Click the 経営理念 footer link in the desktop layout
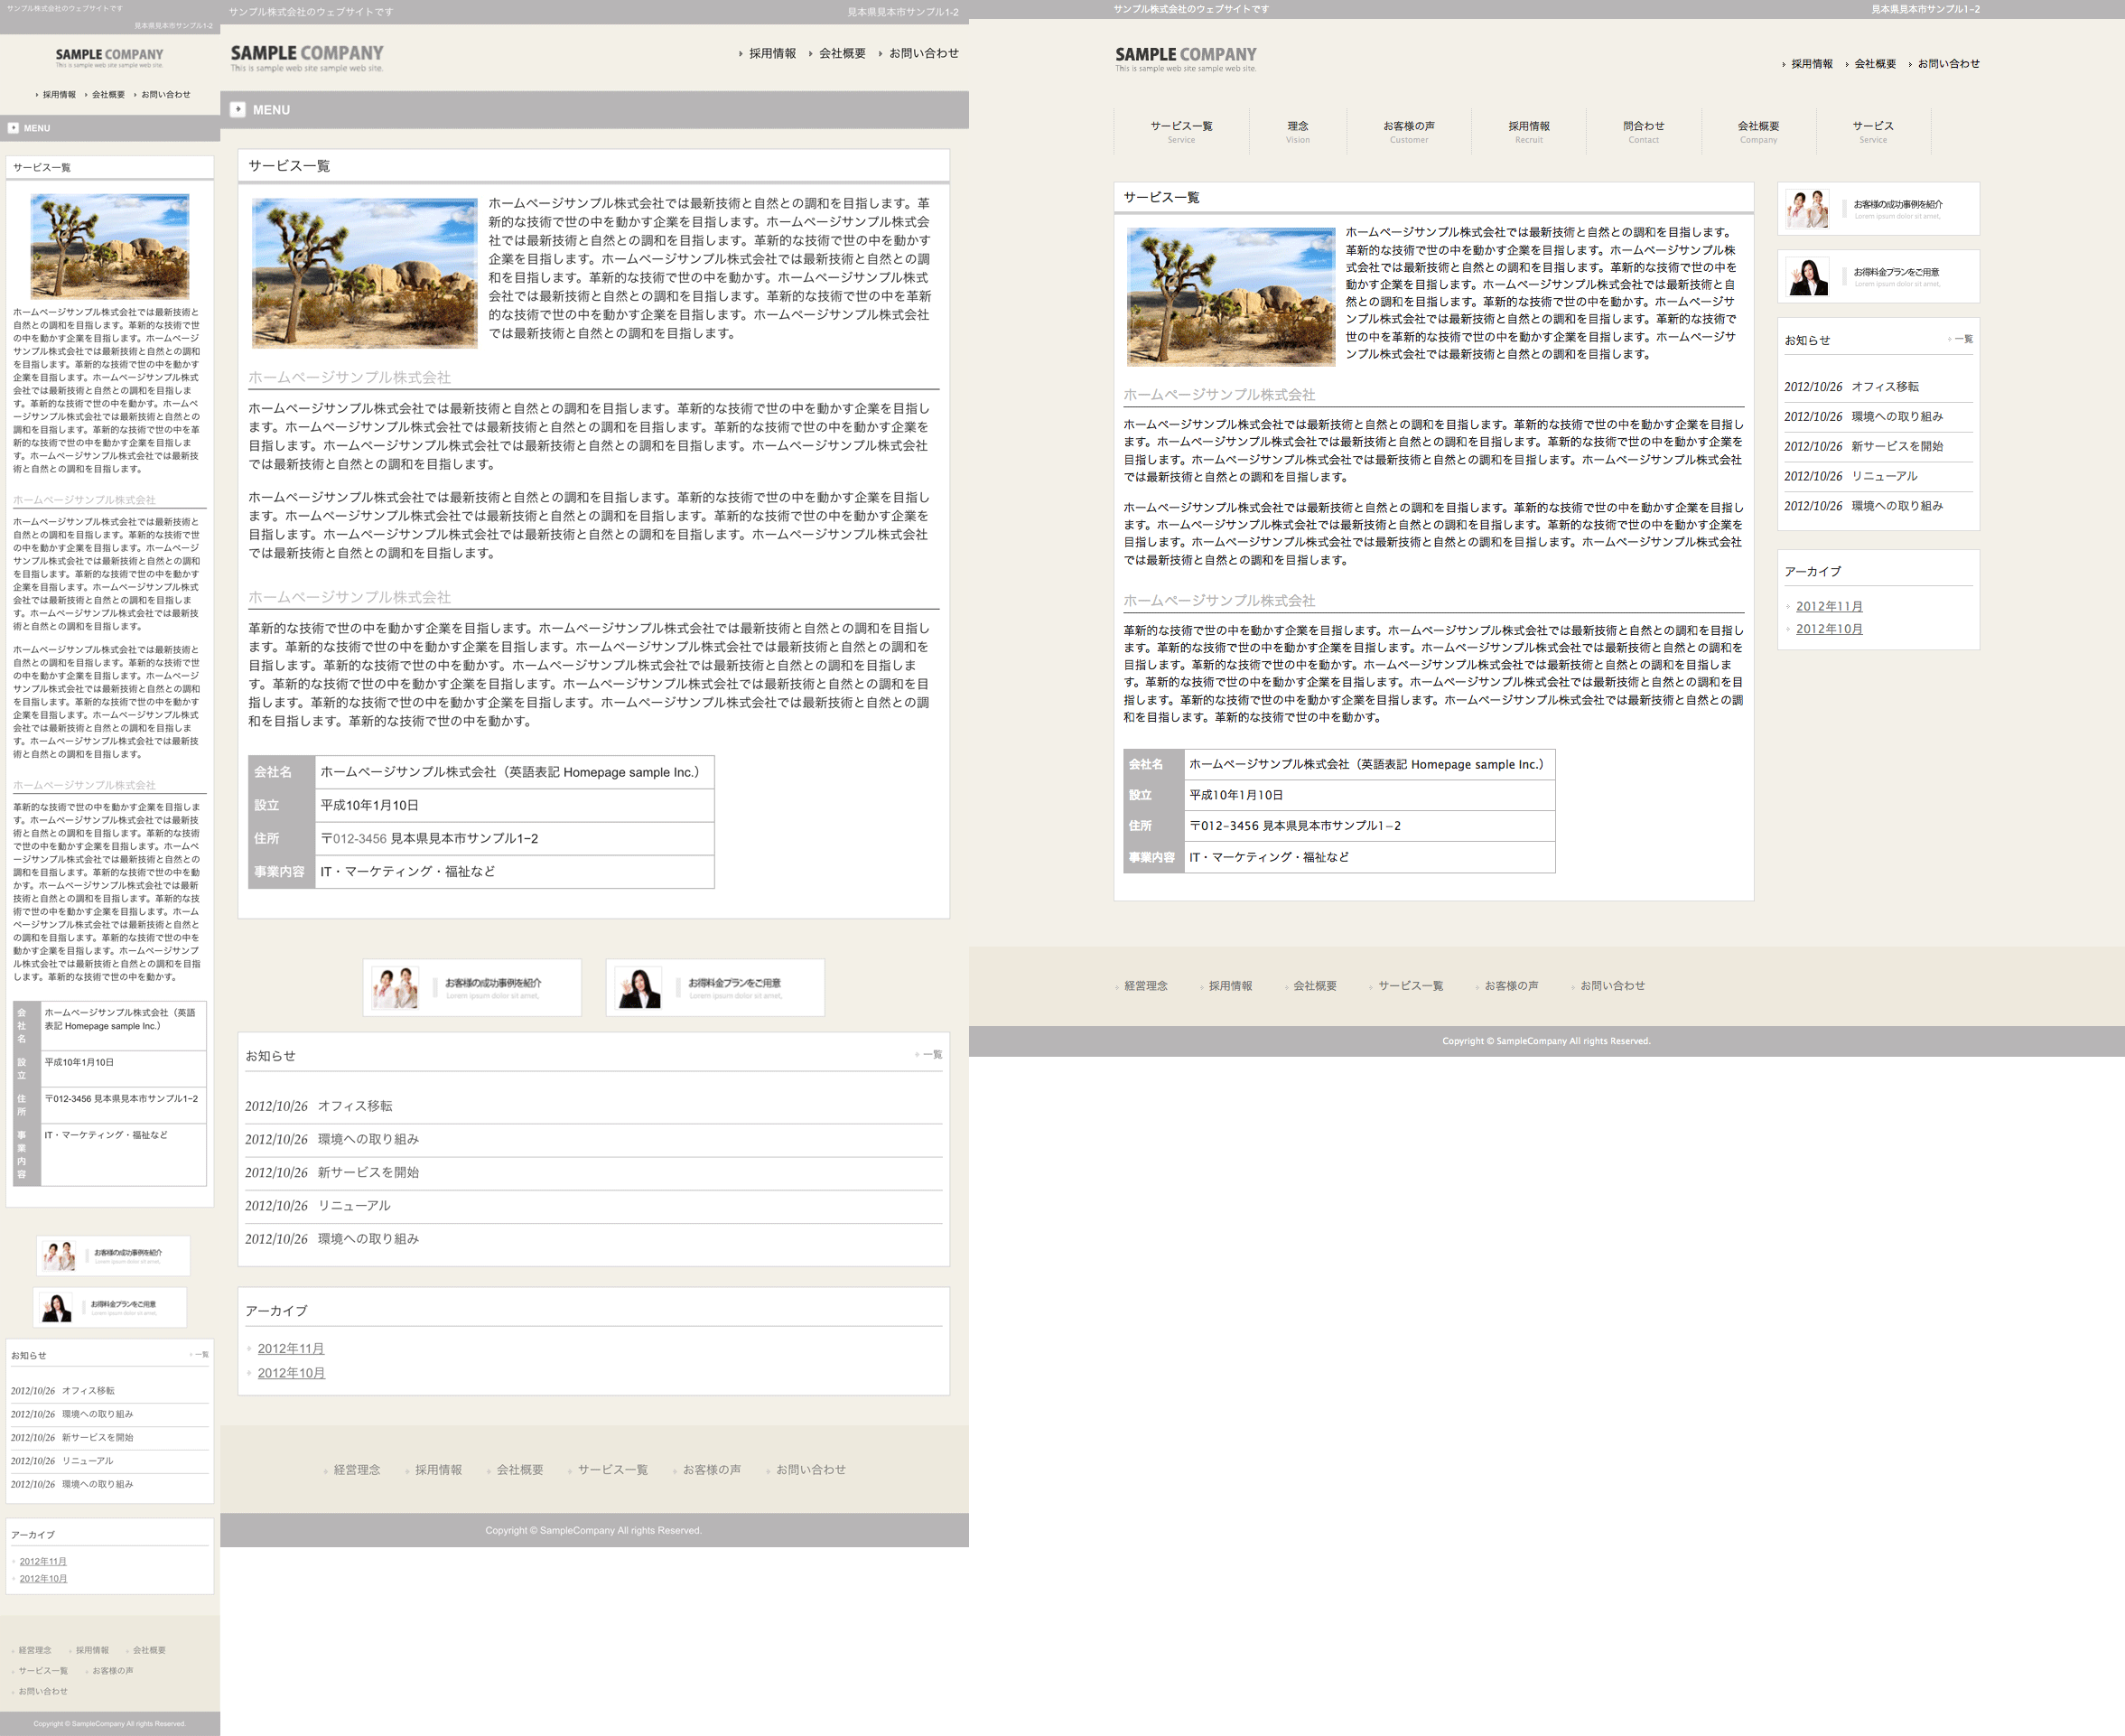The height and width of the screenshot is (1736, 2125). coord(1145,986)
